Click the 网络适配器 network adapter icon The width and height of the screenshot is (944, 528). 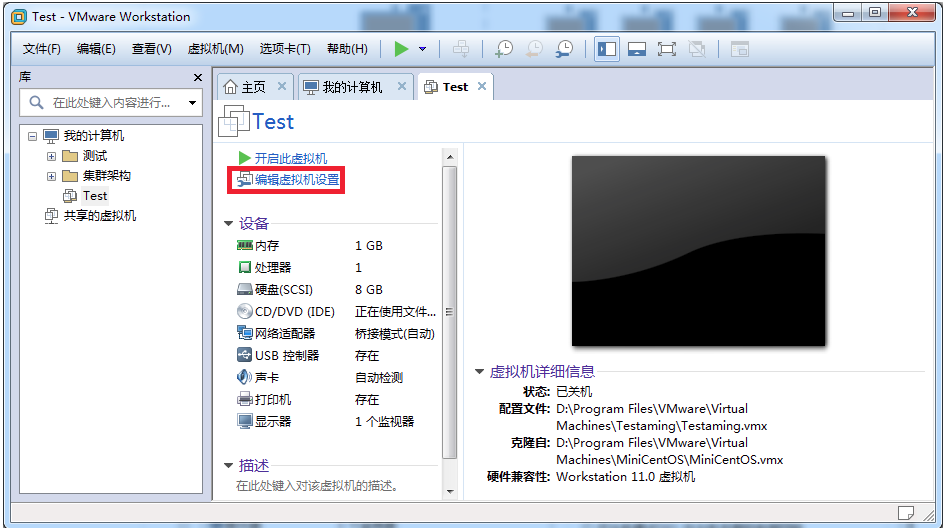tap(244, 333)
